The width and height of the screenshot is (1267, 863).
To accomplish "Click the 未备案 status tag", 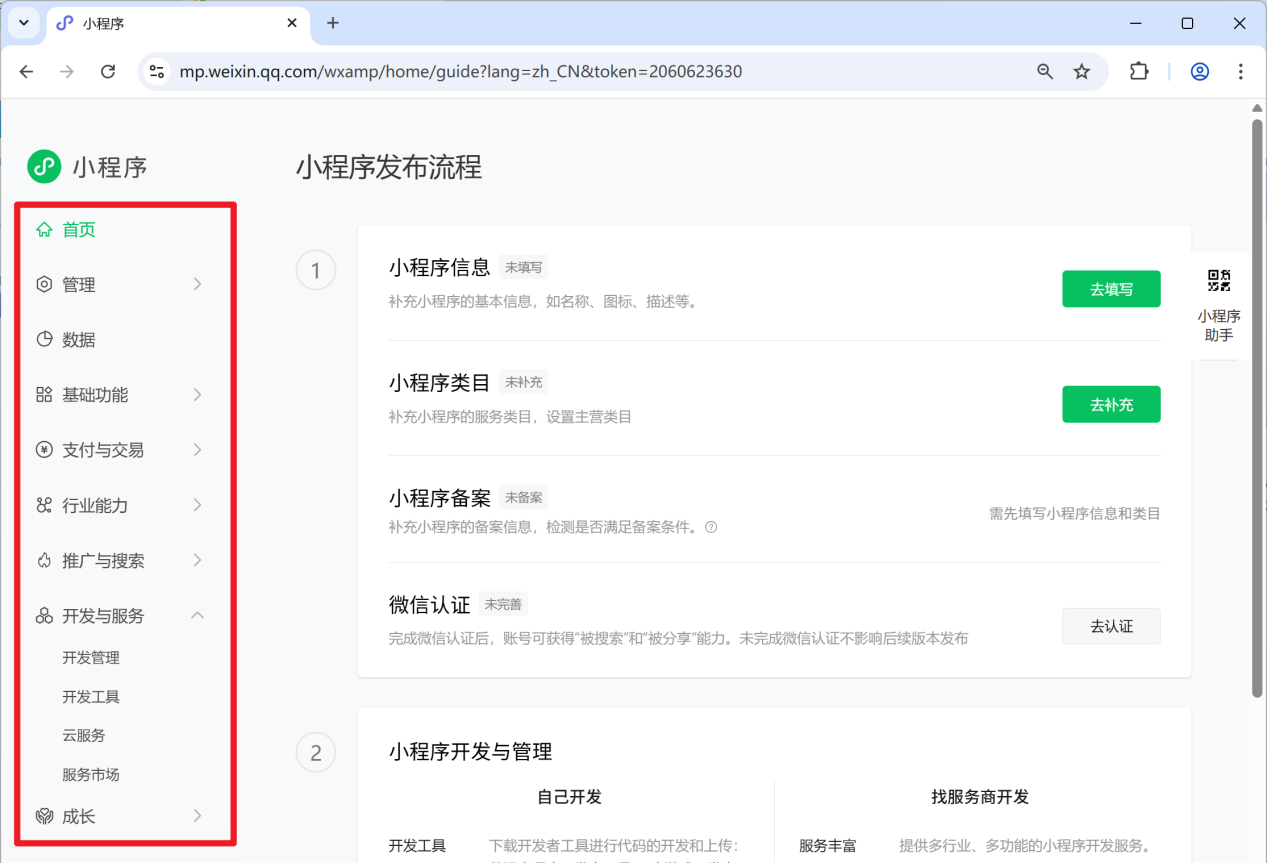I will point(524,498).
